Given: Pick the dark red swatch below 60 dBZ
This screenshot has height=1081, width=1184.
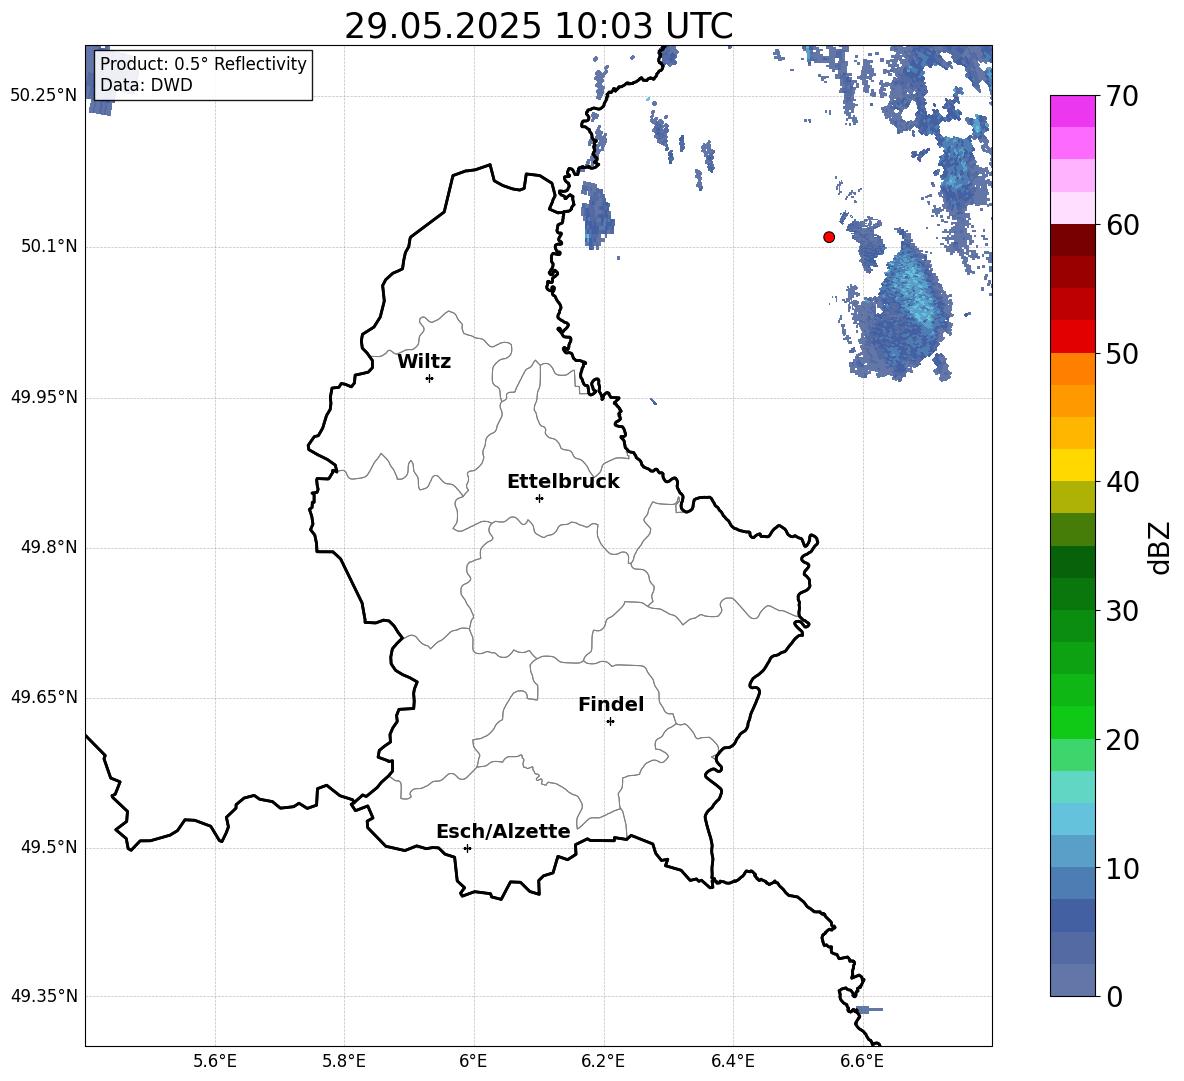Looking at the screenshot, I should pyautogui.click(x=1072, y=240).
